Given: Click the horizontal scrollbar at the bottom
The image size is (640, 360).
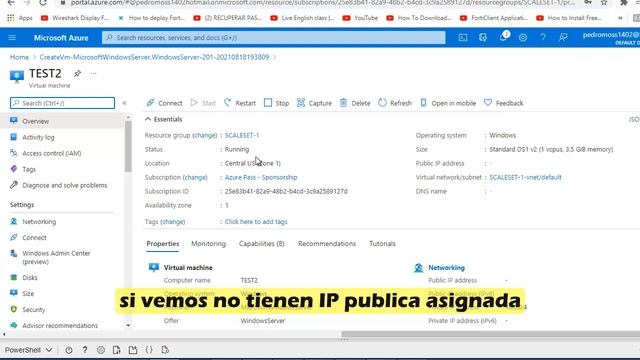Looking at the screenshot, I should coord(490,334).
